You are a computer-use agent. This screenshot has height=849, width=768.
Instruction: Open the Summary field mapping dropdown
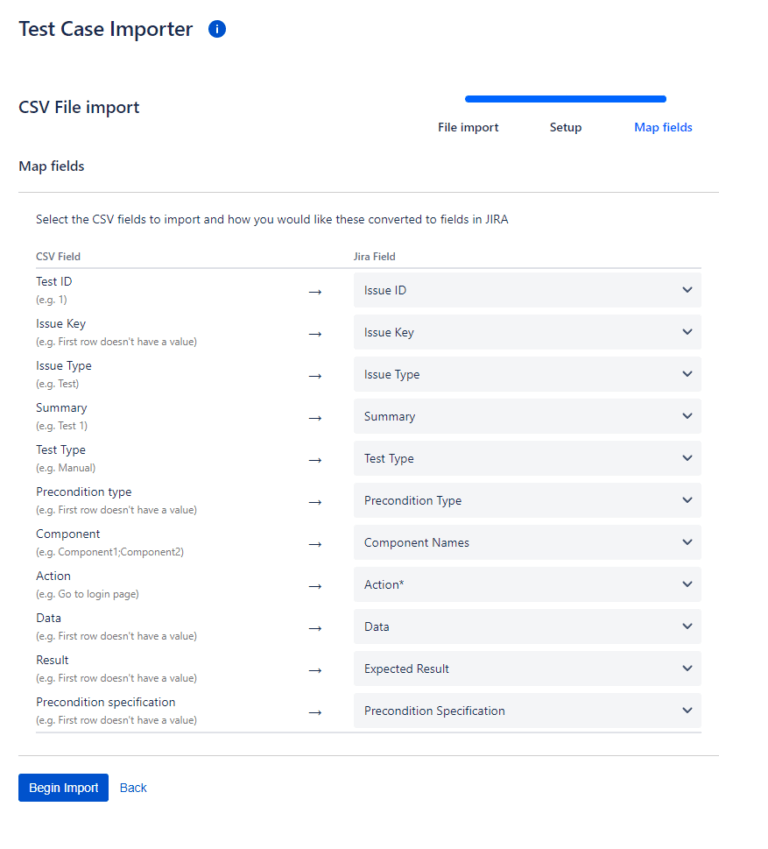coord(528,416)
